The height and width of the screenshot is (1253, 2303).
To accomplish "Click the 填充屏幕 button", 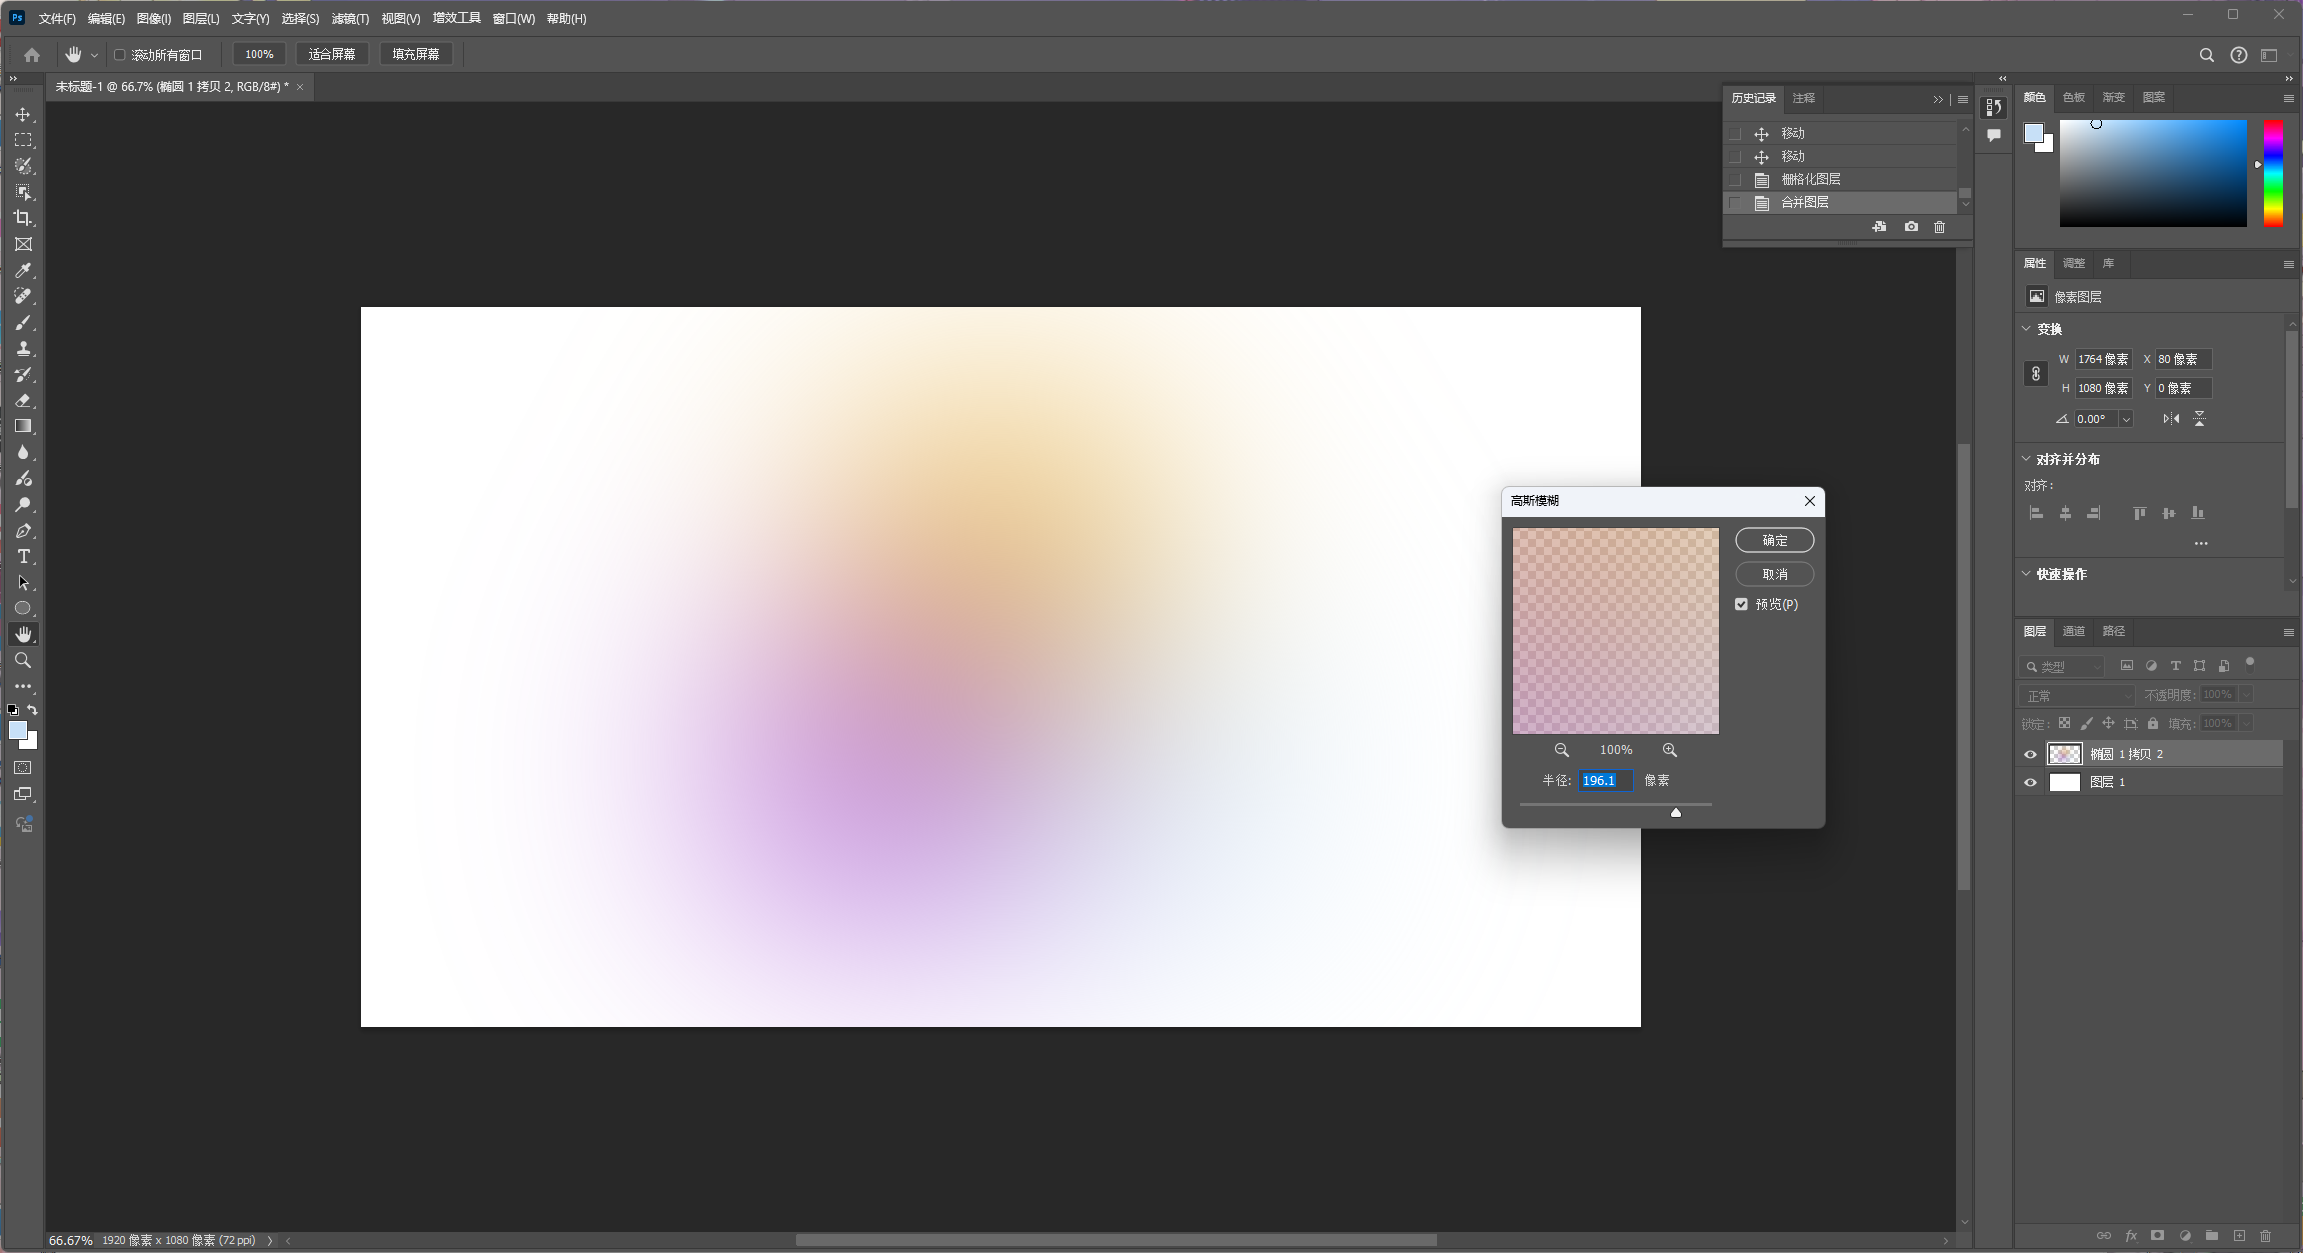I will (x=416, y=54).
